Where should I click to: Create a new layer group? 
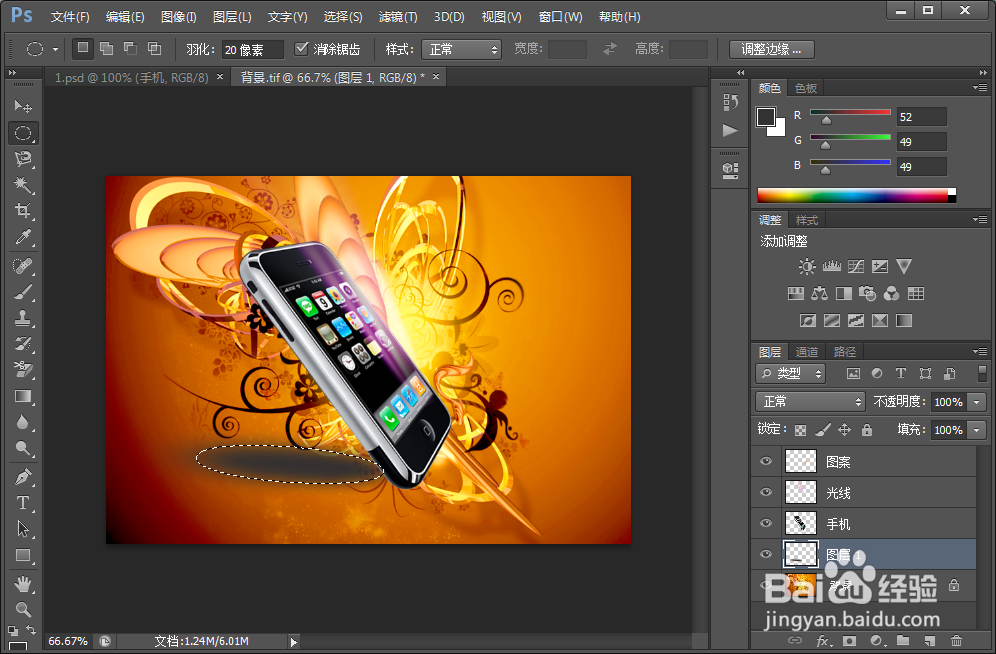tap(903, 640)
